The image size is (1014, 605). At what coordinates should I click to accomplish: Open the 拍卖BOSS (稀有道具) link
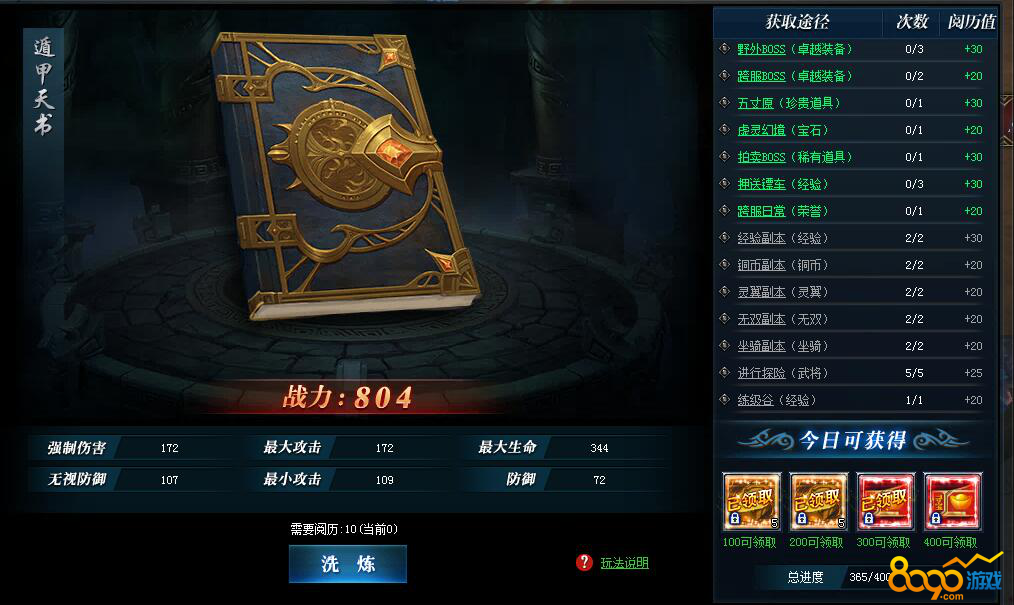tap(795, 157)
